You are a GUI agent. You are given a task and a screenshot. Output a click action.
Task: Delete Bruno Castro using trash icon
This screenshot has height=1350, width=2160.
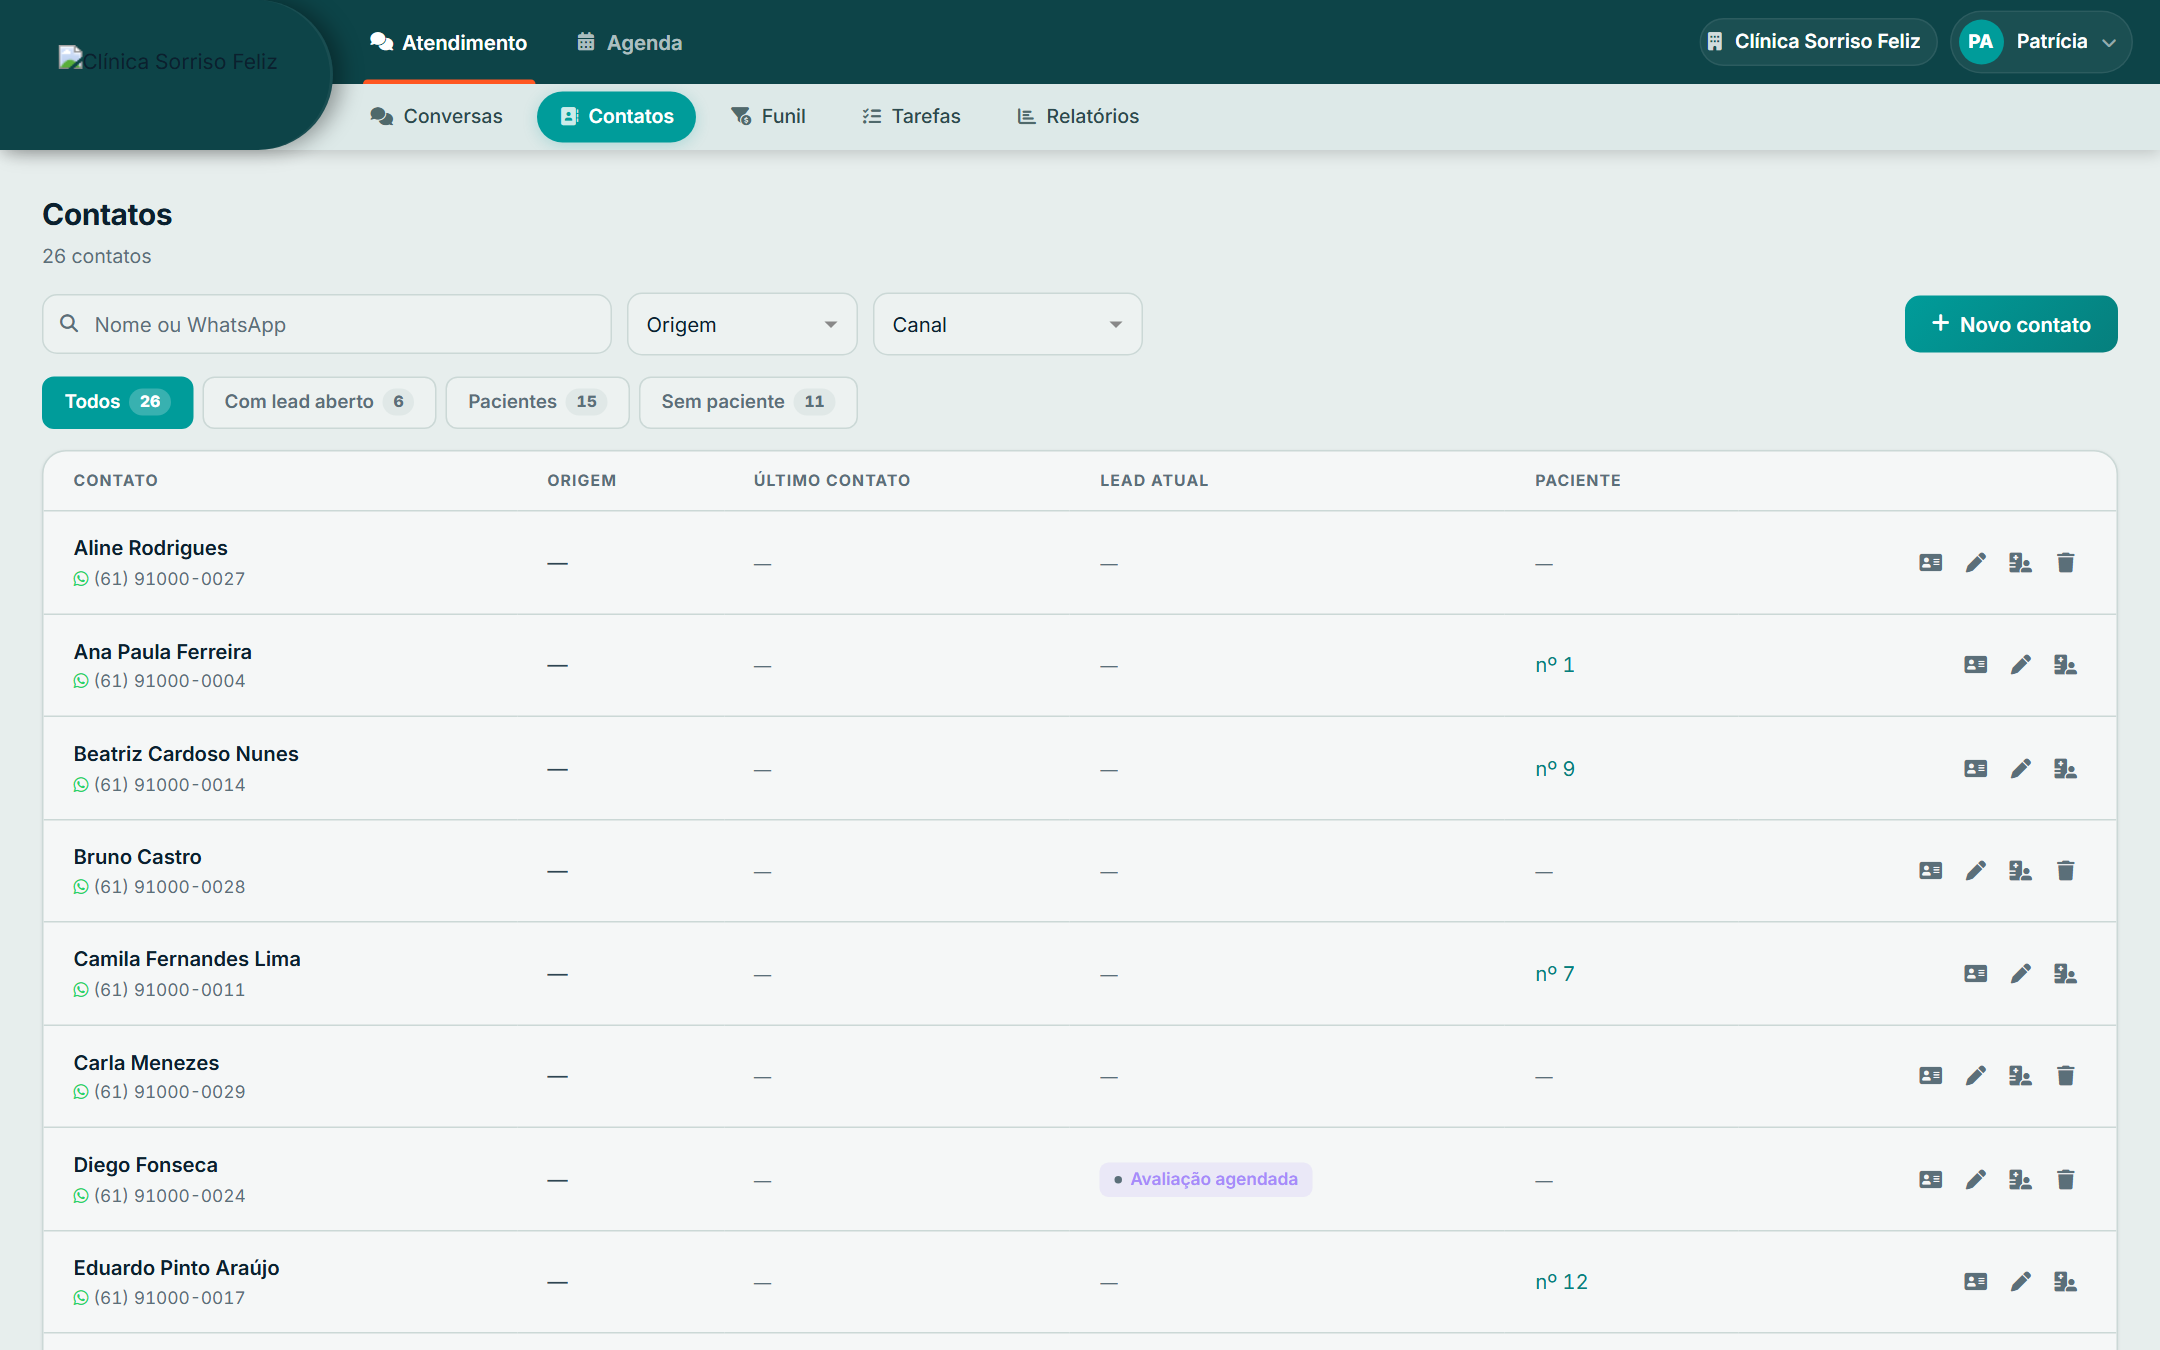tap(2065, 871)
